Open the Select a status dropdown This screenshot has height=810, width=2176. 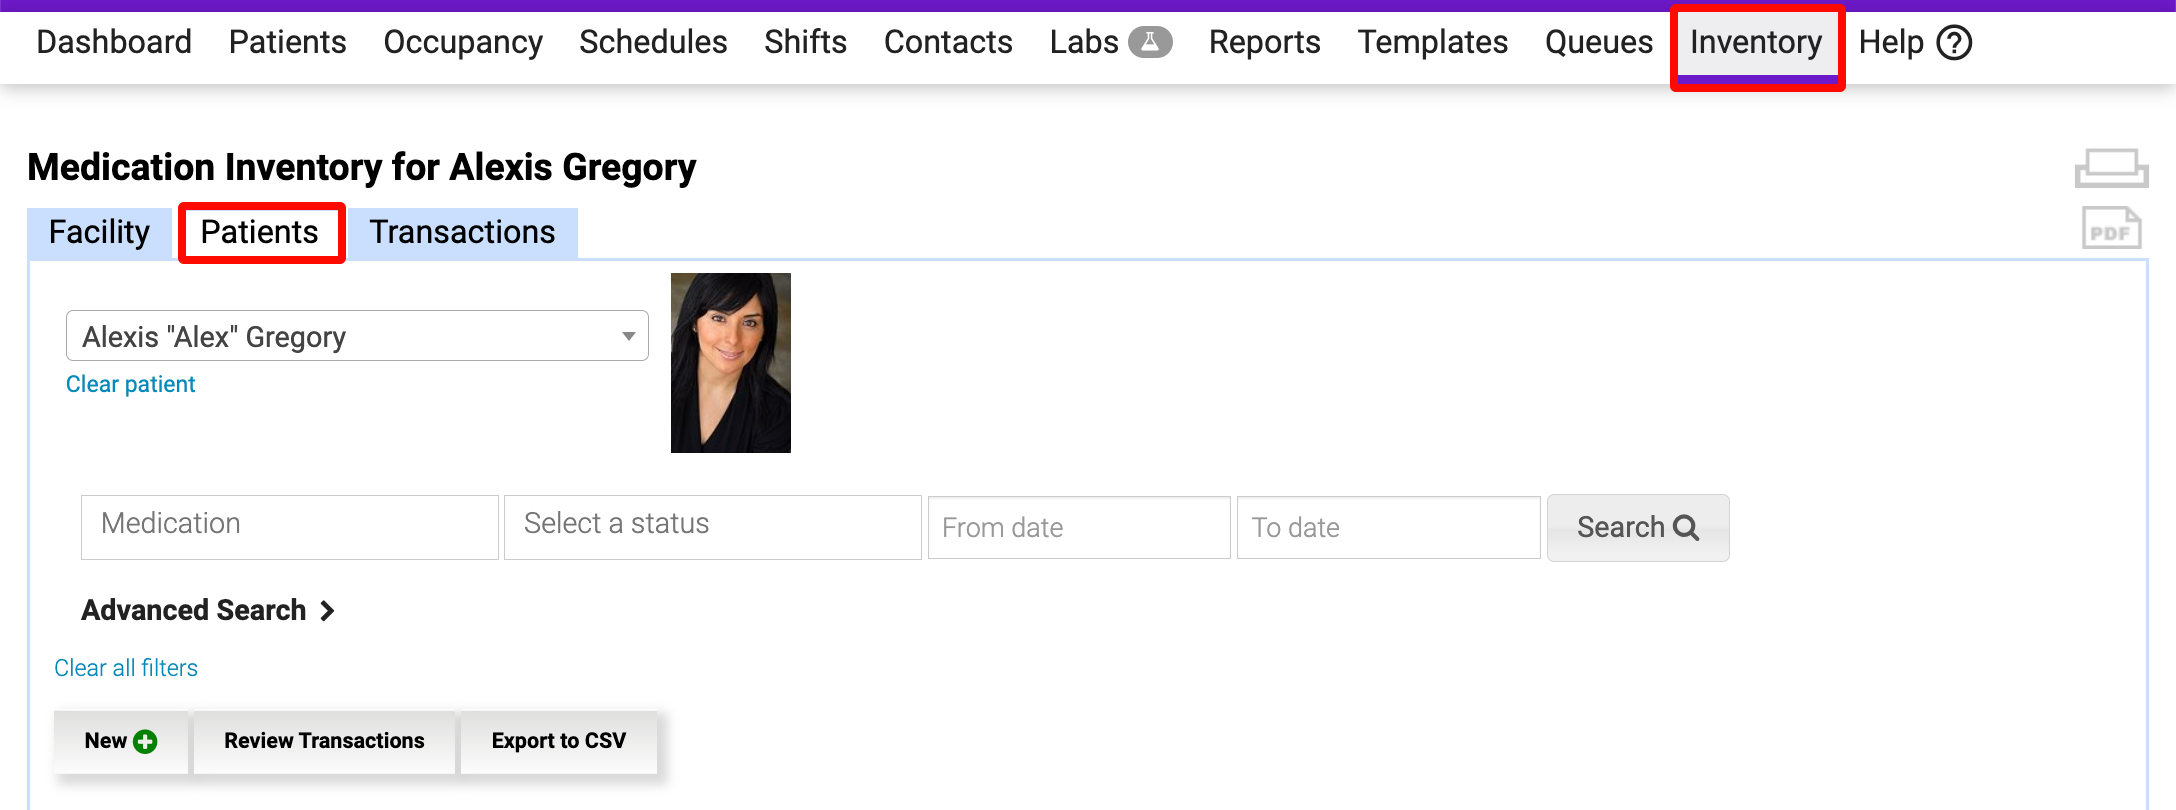pos(712,526)
